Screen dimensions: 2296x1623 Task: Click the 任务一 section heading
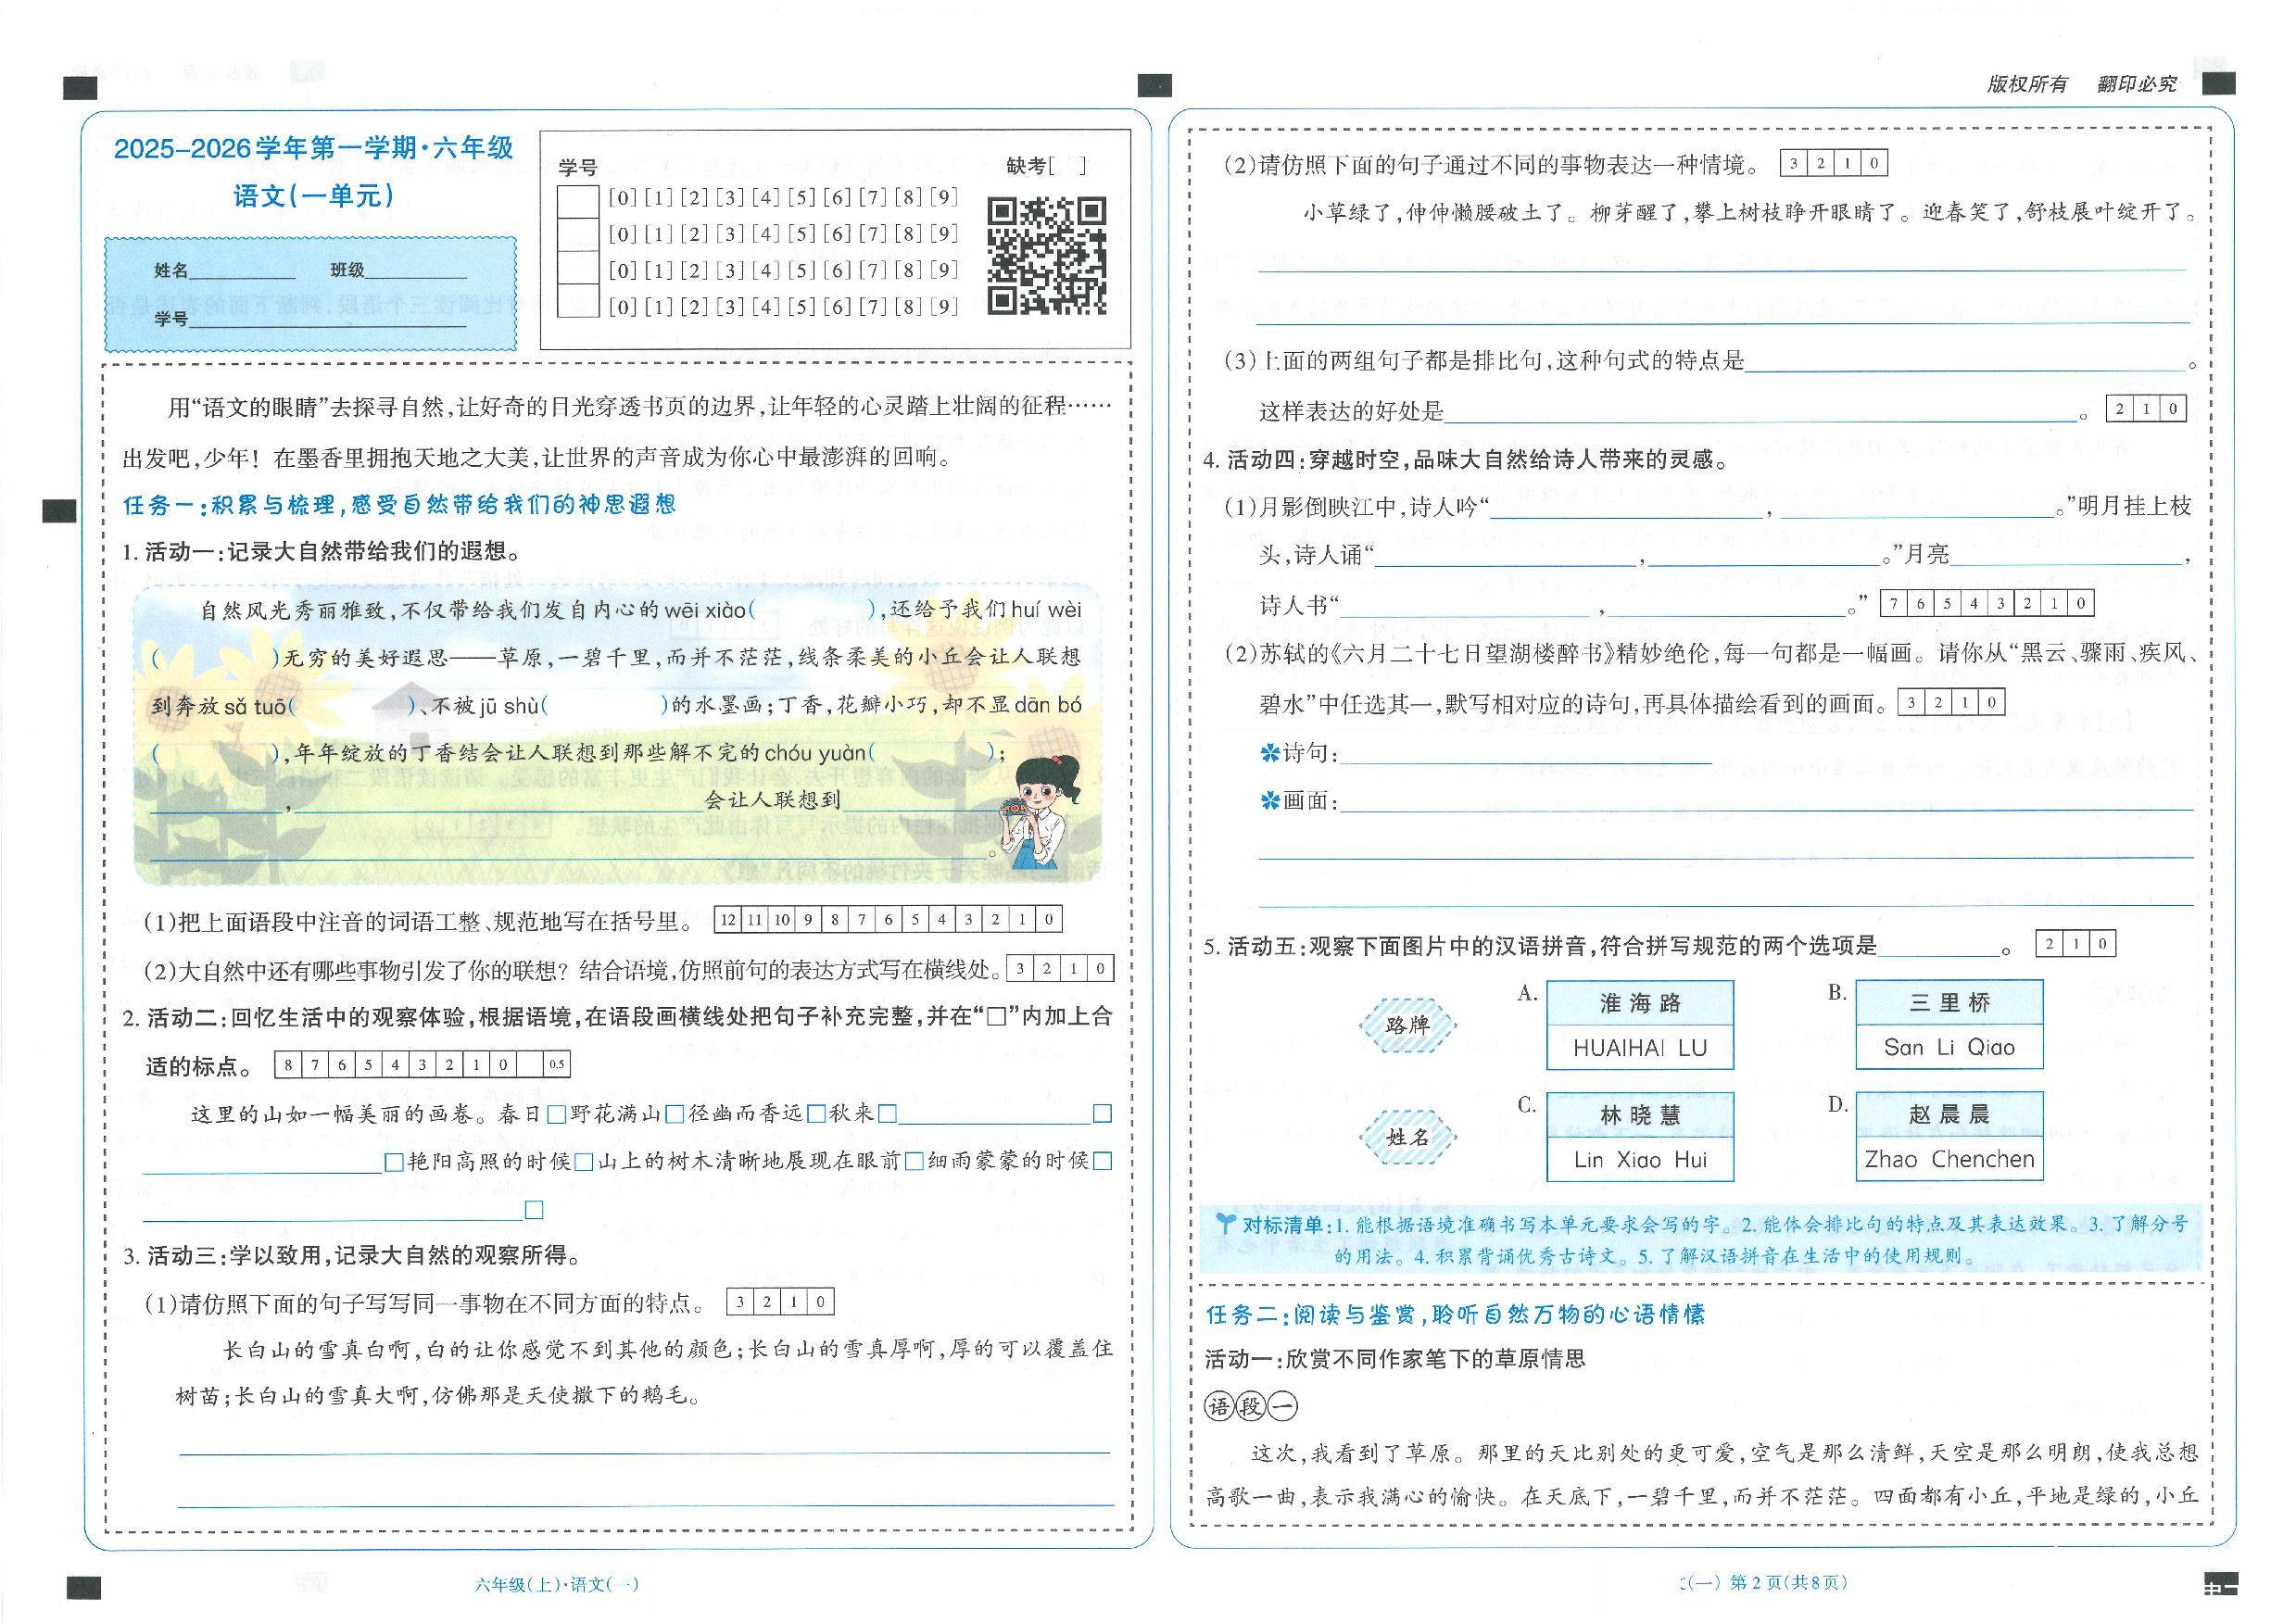tap(399, 504)
